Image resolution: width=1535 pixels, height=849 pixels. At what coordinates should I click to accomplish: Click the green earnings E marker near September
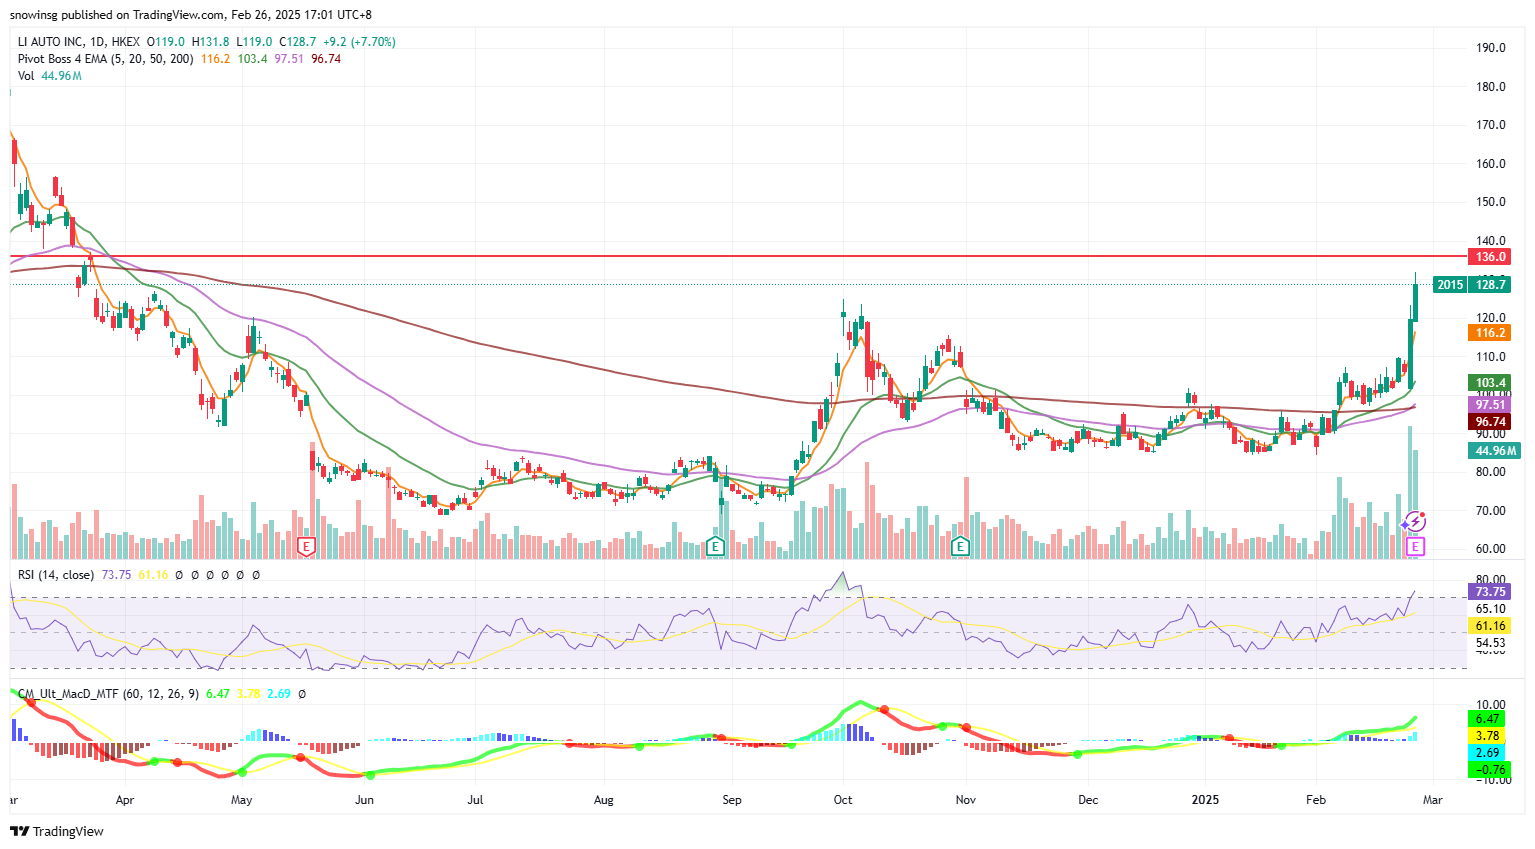(x=715, y=546)
